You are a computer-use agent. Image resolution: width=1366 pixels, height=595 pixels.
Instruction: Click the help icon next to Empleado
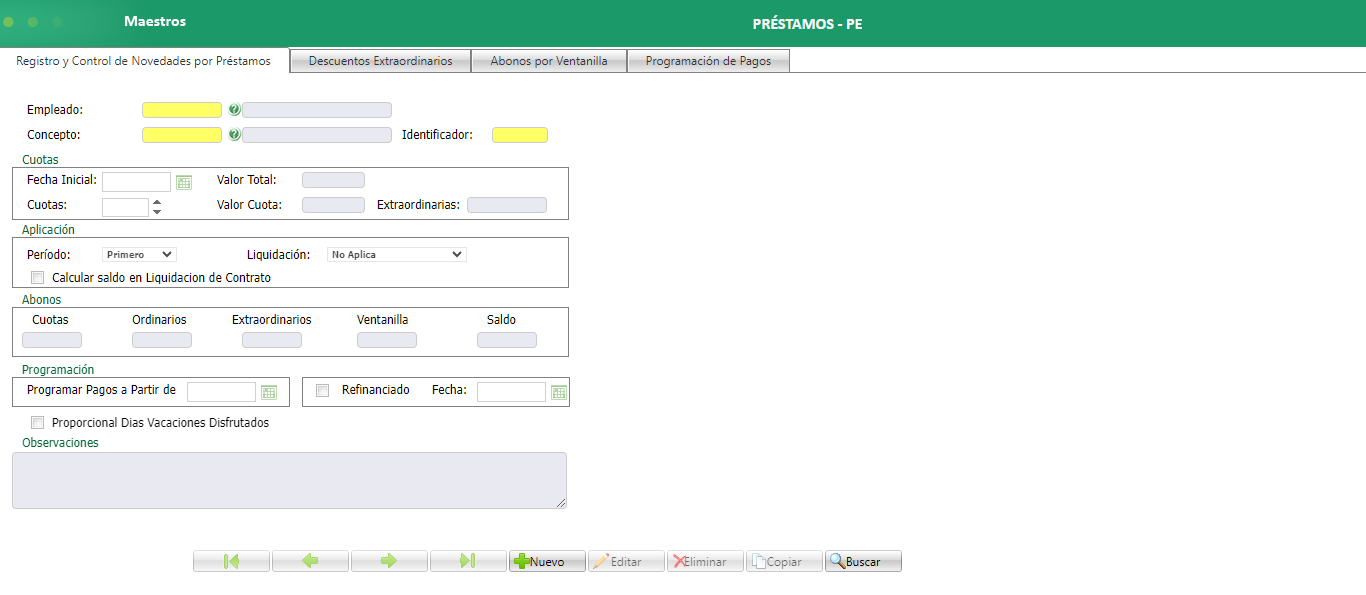(235, 109)
